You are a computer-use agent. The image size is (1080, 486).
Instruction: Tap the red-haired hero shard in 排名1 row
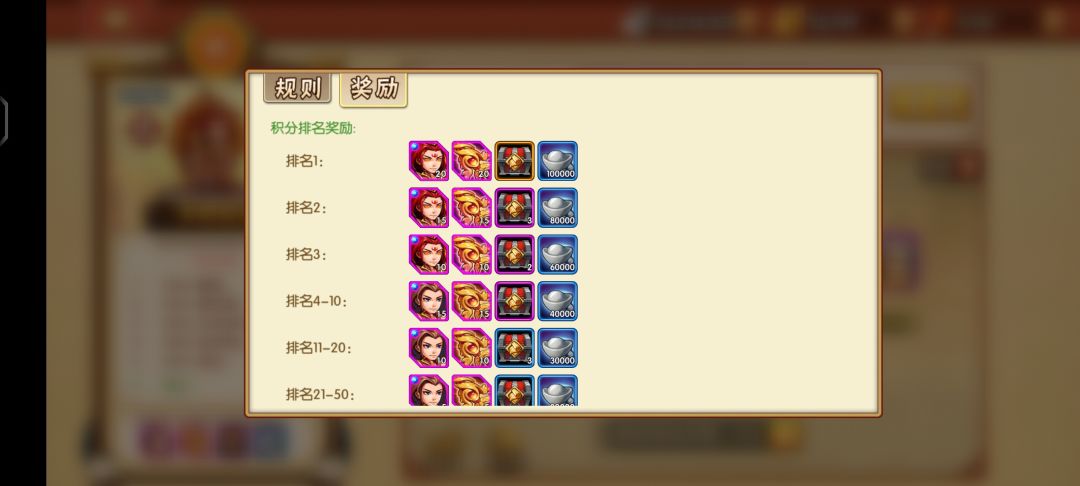(x=428, y=161)
